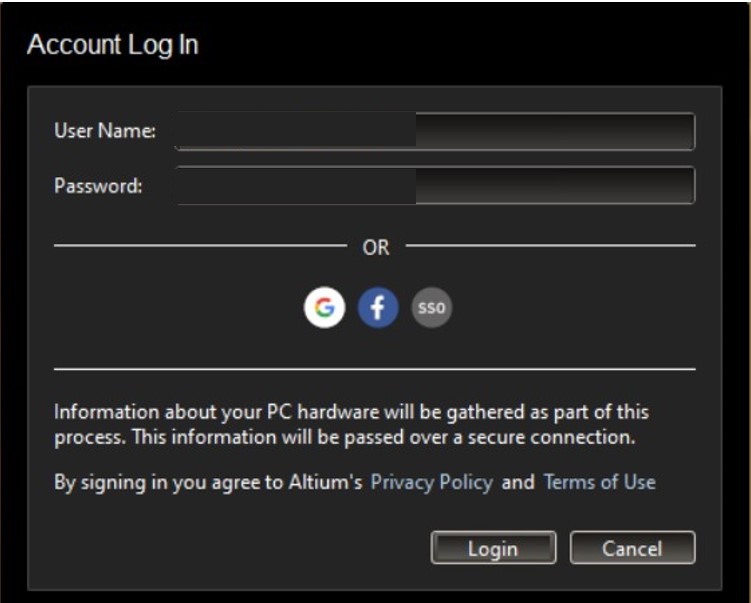Select the SSO login icon

pos(432,308)
